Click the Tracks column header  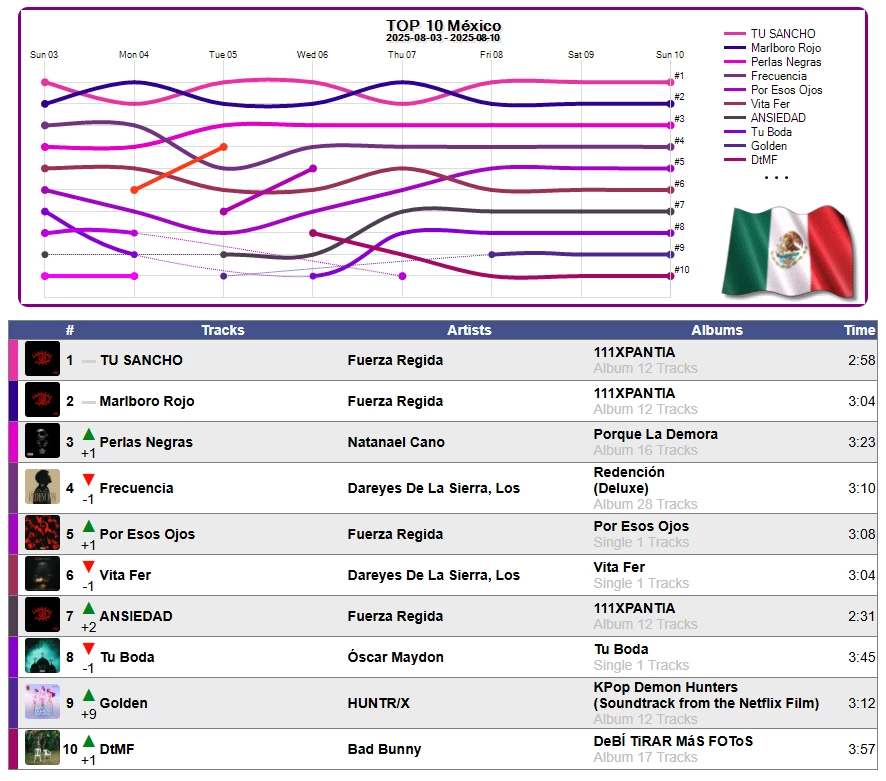tap(223, 330)
